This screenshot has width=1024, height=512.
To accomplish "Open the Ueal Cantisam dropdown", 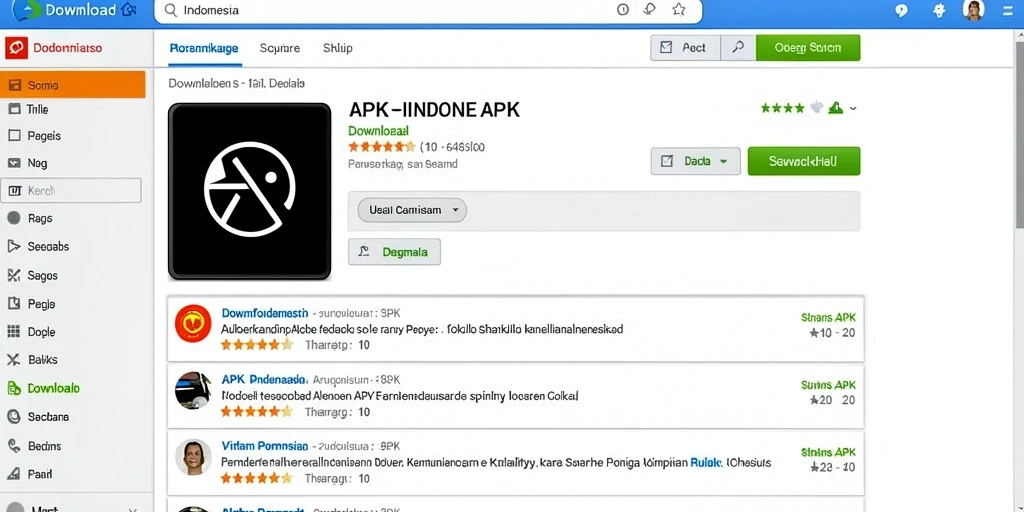I will pyautogui.click(x=412, y=210).
